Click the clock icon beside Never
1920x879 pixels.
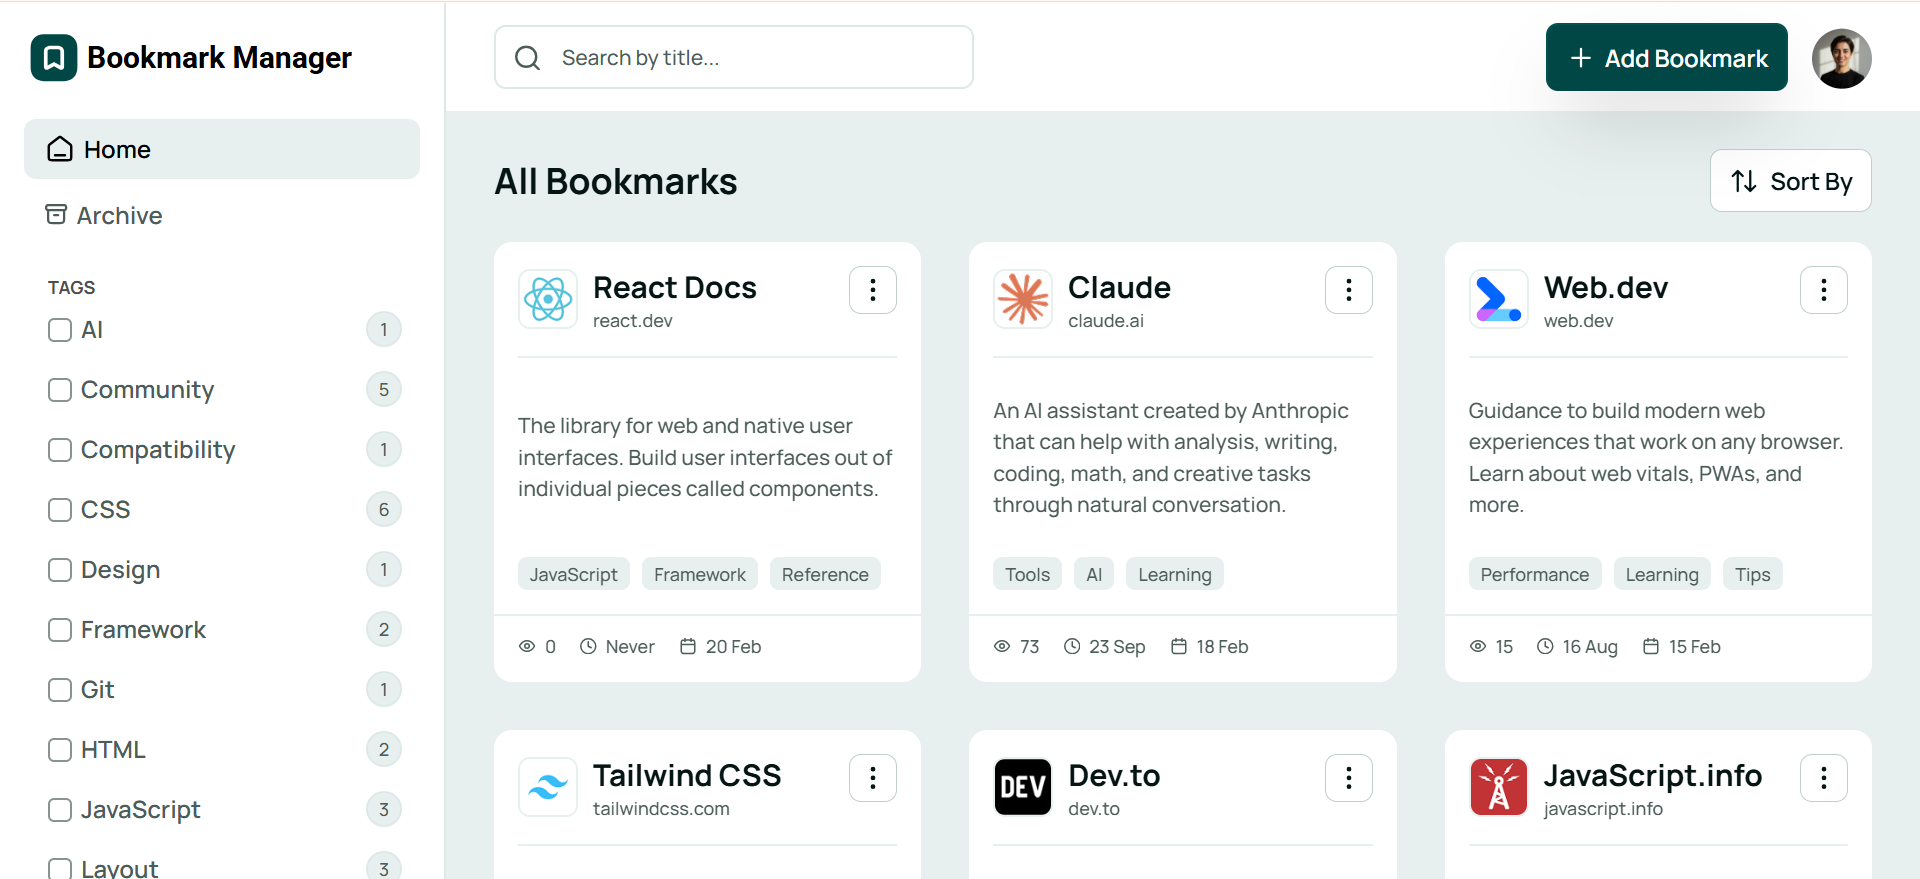588,647
